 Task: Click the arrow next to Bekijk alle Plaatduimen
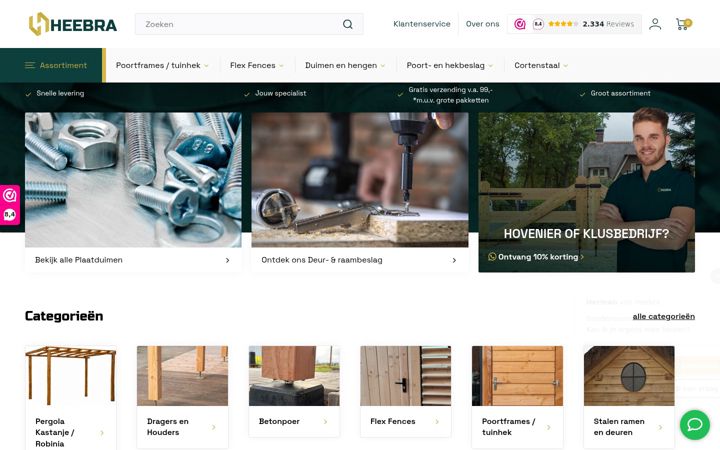click(x=227, y=260)
